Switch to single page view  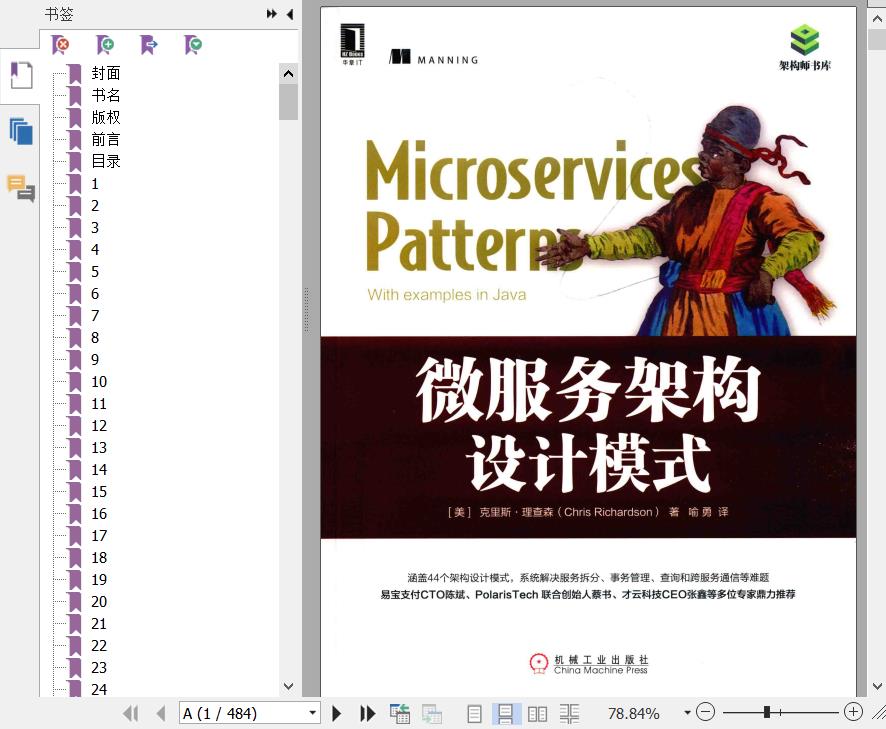(475, 714)
